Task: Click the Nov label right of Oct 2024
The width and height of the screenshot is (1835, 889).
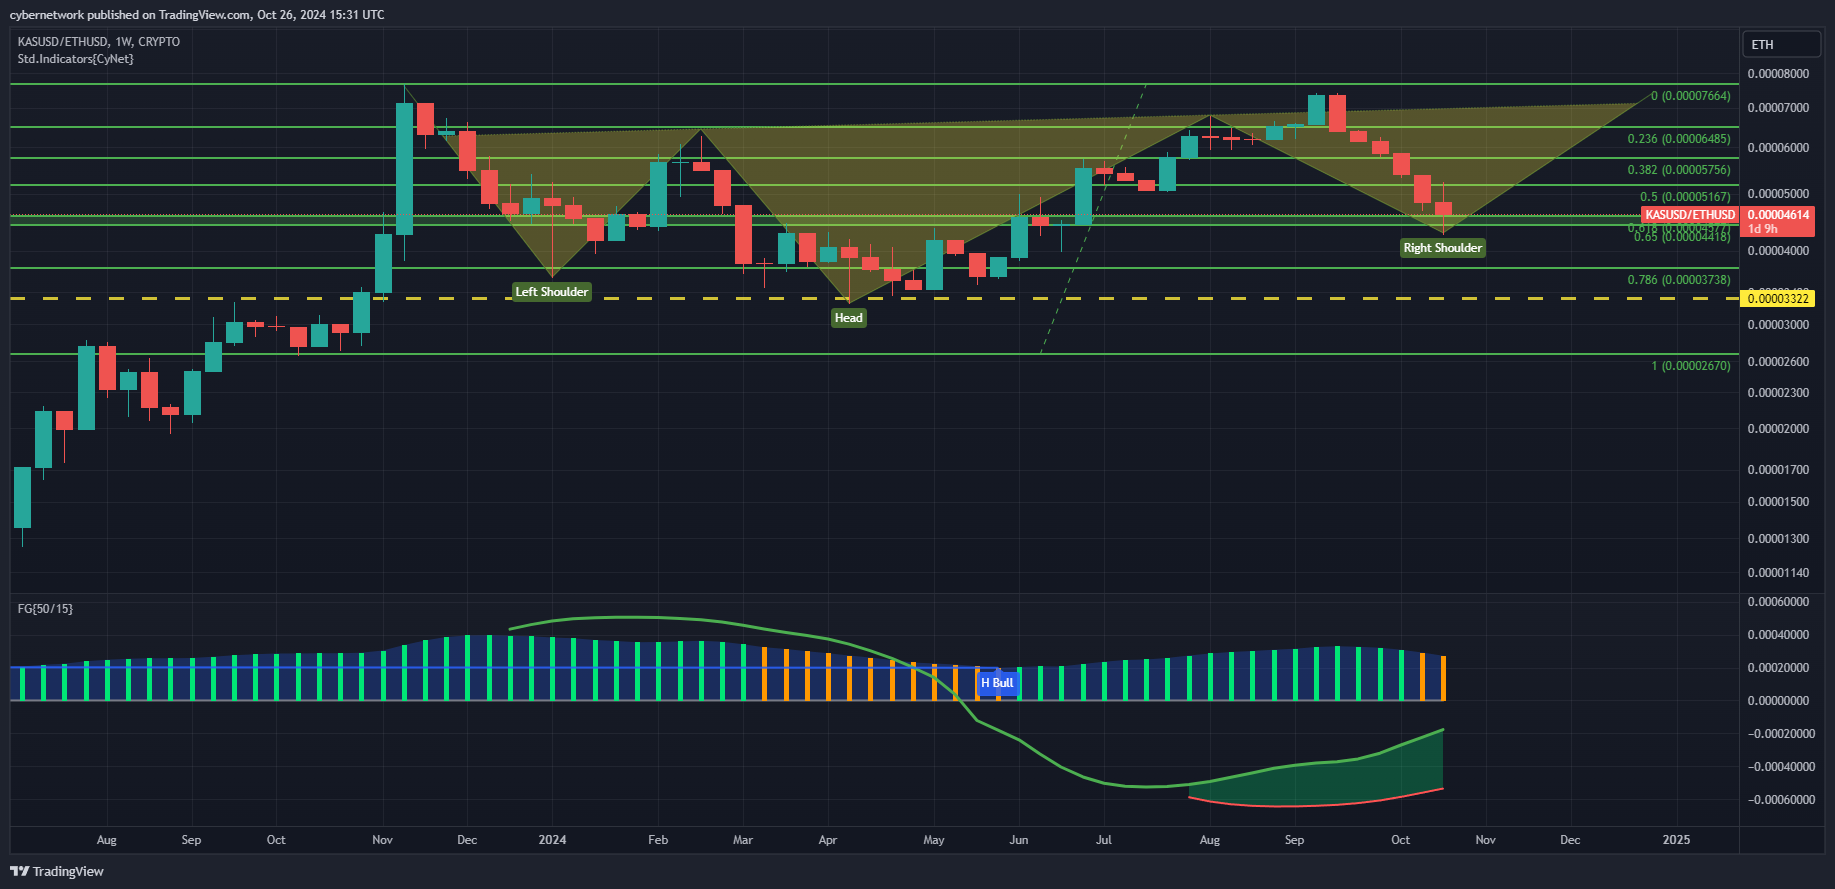Action: (1486, 840)
